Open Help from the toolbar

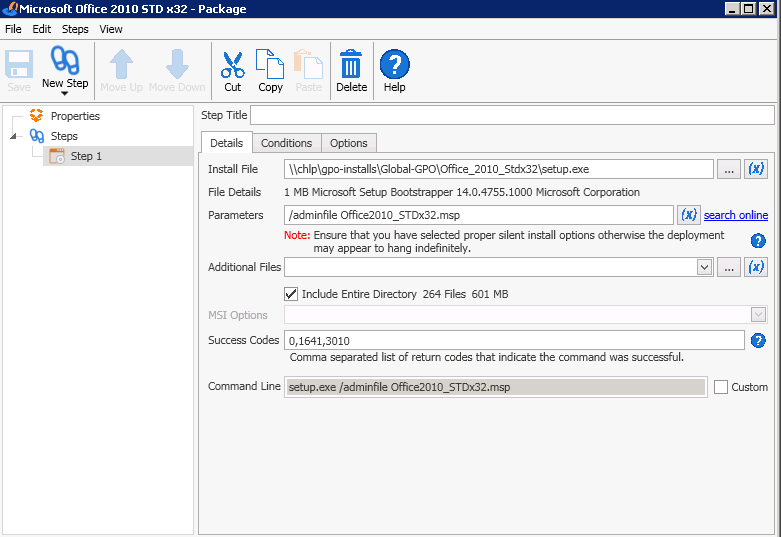pyautogui.click(x=394, y=65)
